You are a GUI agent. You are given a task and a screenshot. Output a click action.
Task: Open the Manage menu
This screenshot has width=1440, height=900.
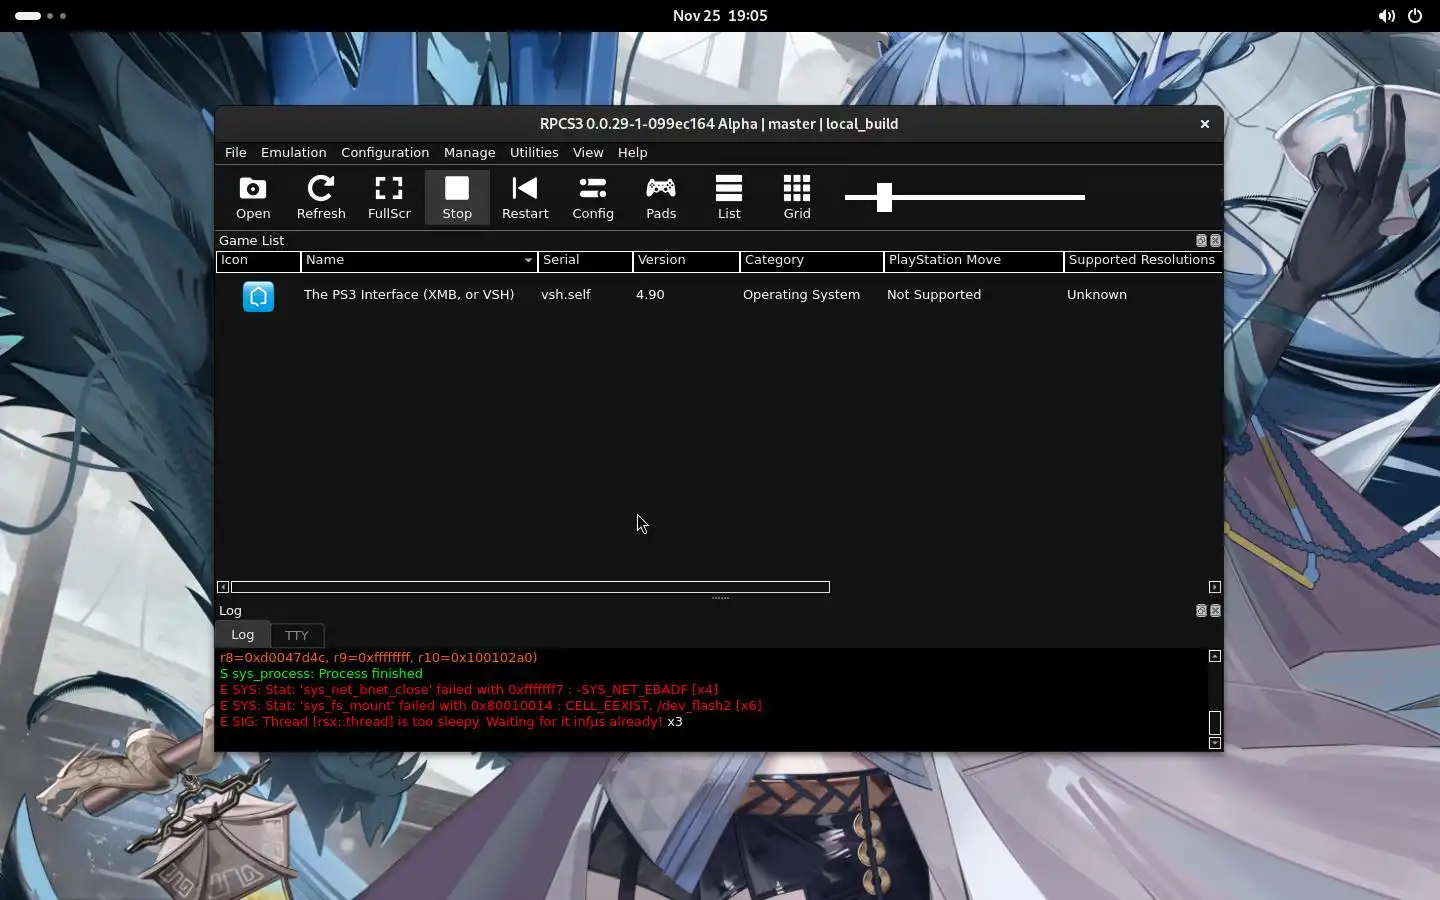[x=469, y=152]
